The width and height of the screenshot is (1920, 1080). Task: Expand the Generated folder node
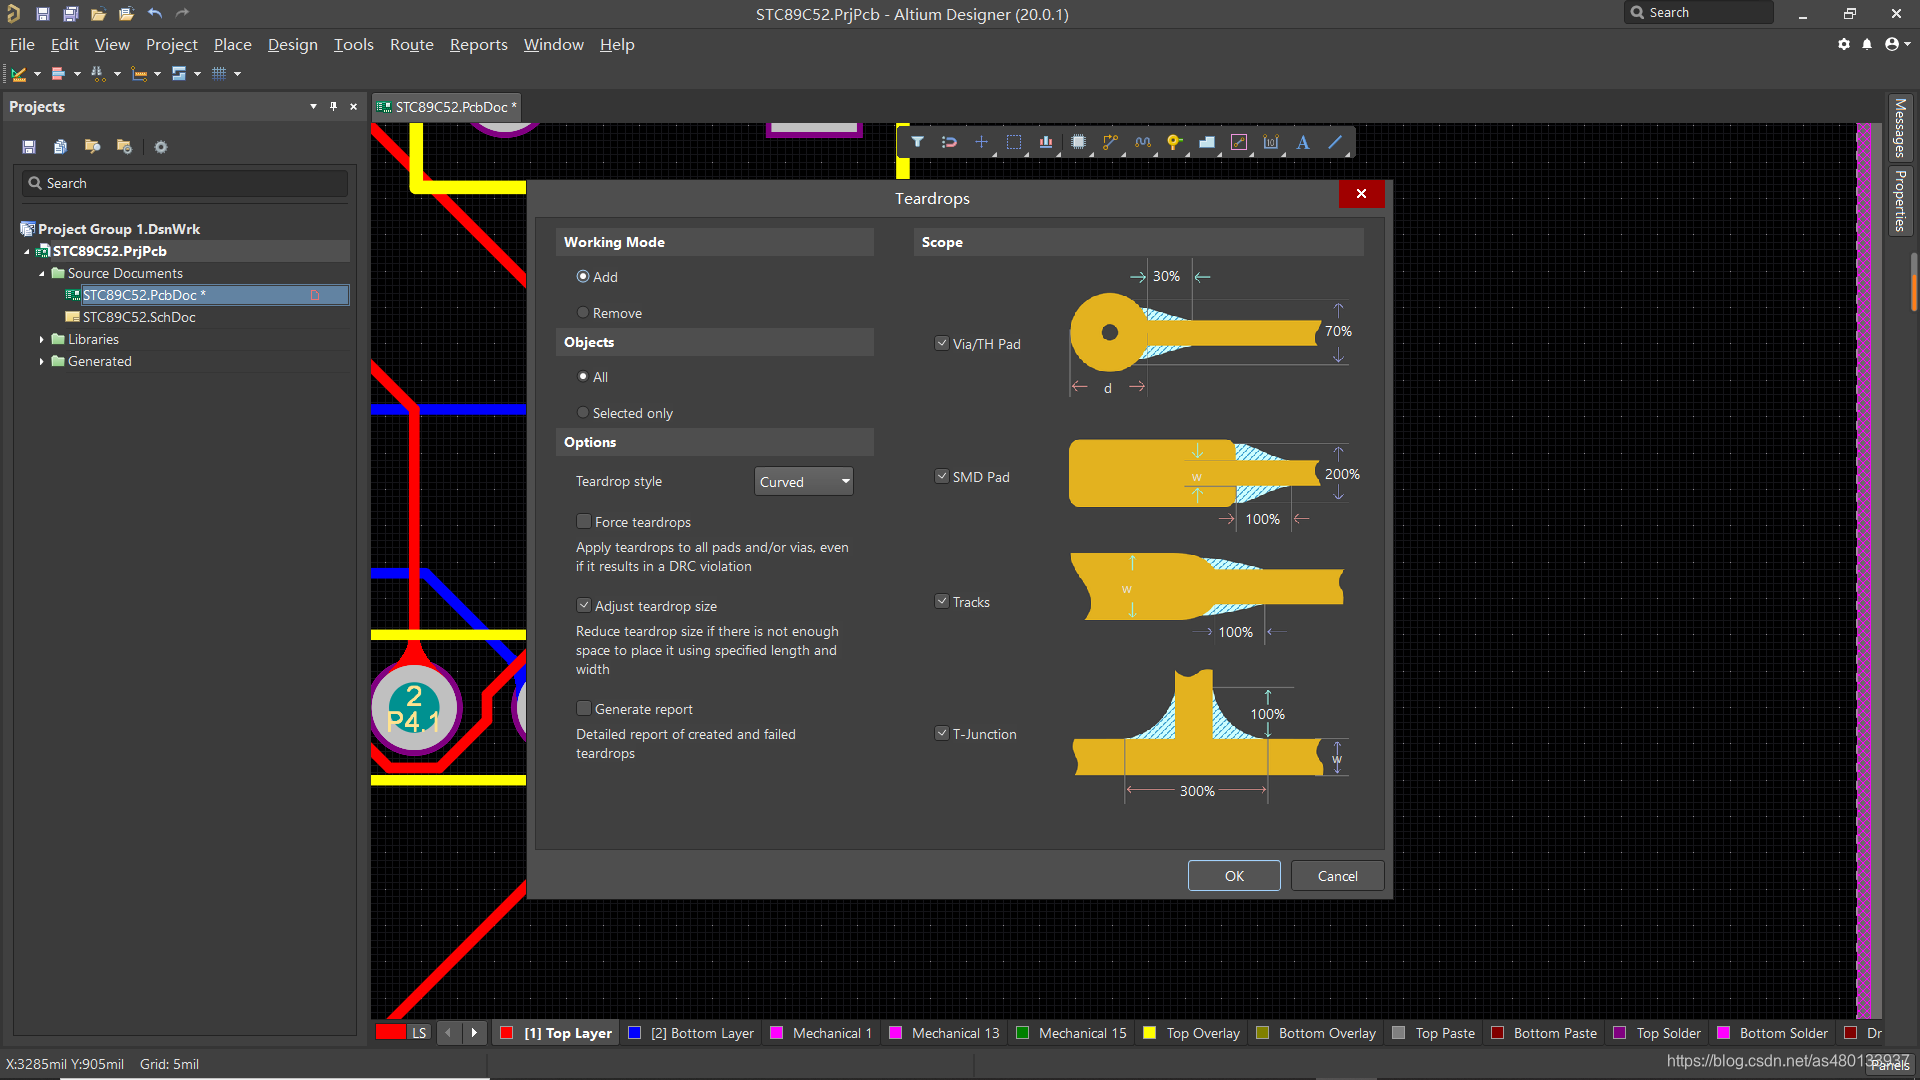click(42, 361)
